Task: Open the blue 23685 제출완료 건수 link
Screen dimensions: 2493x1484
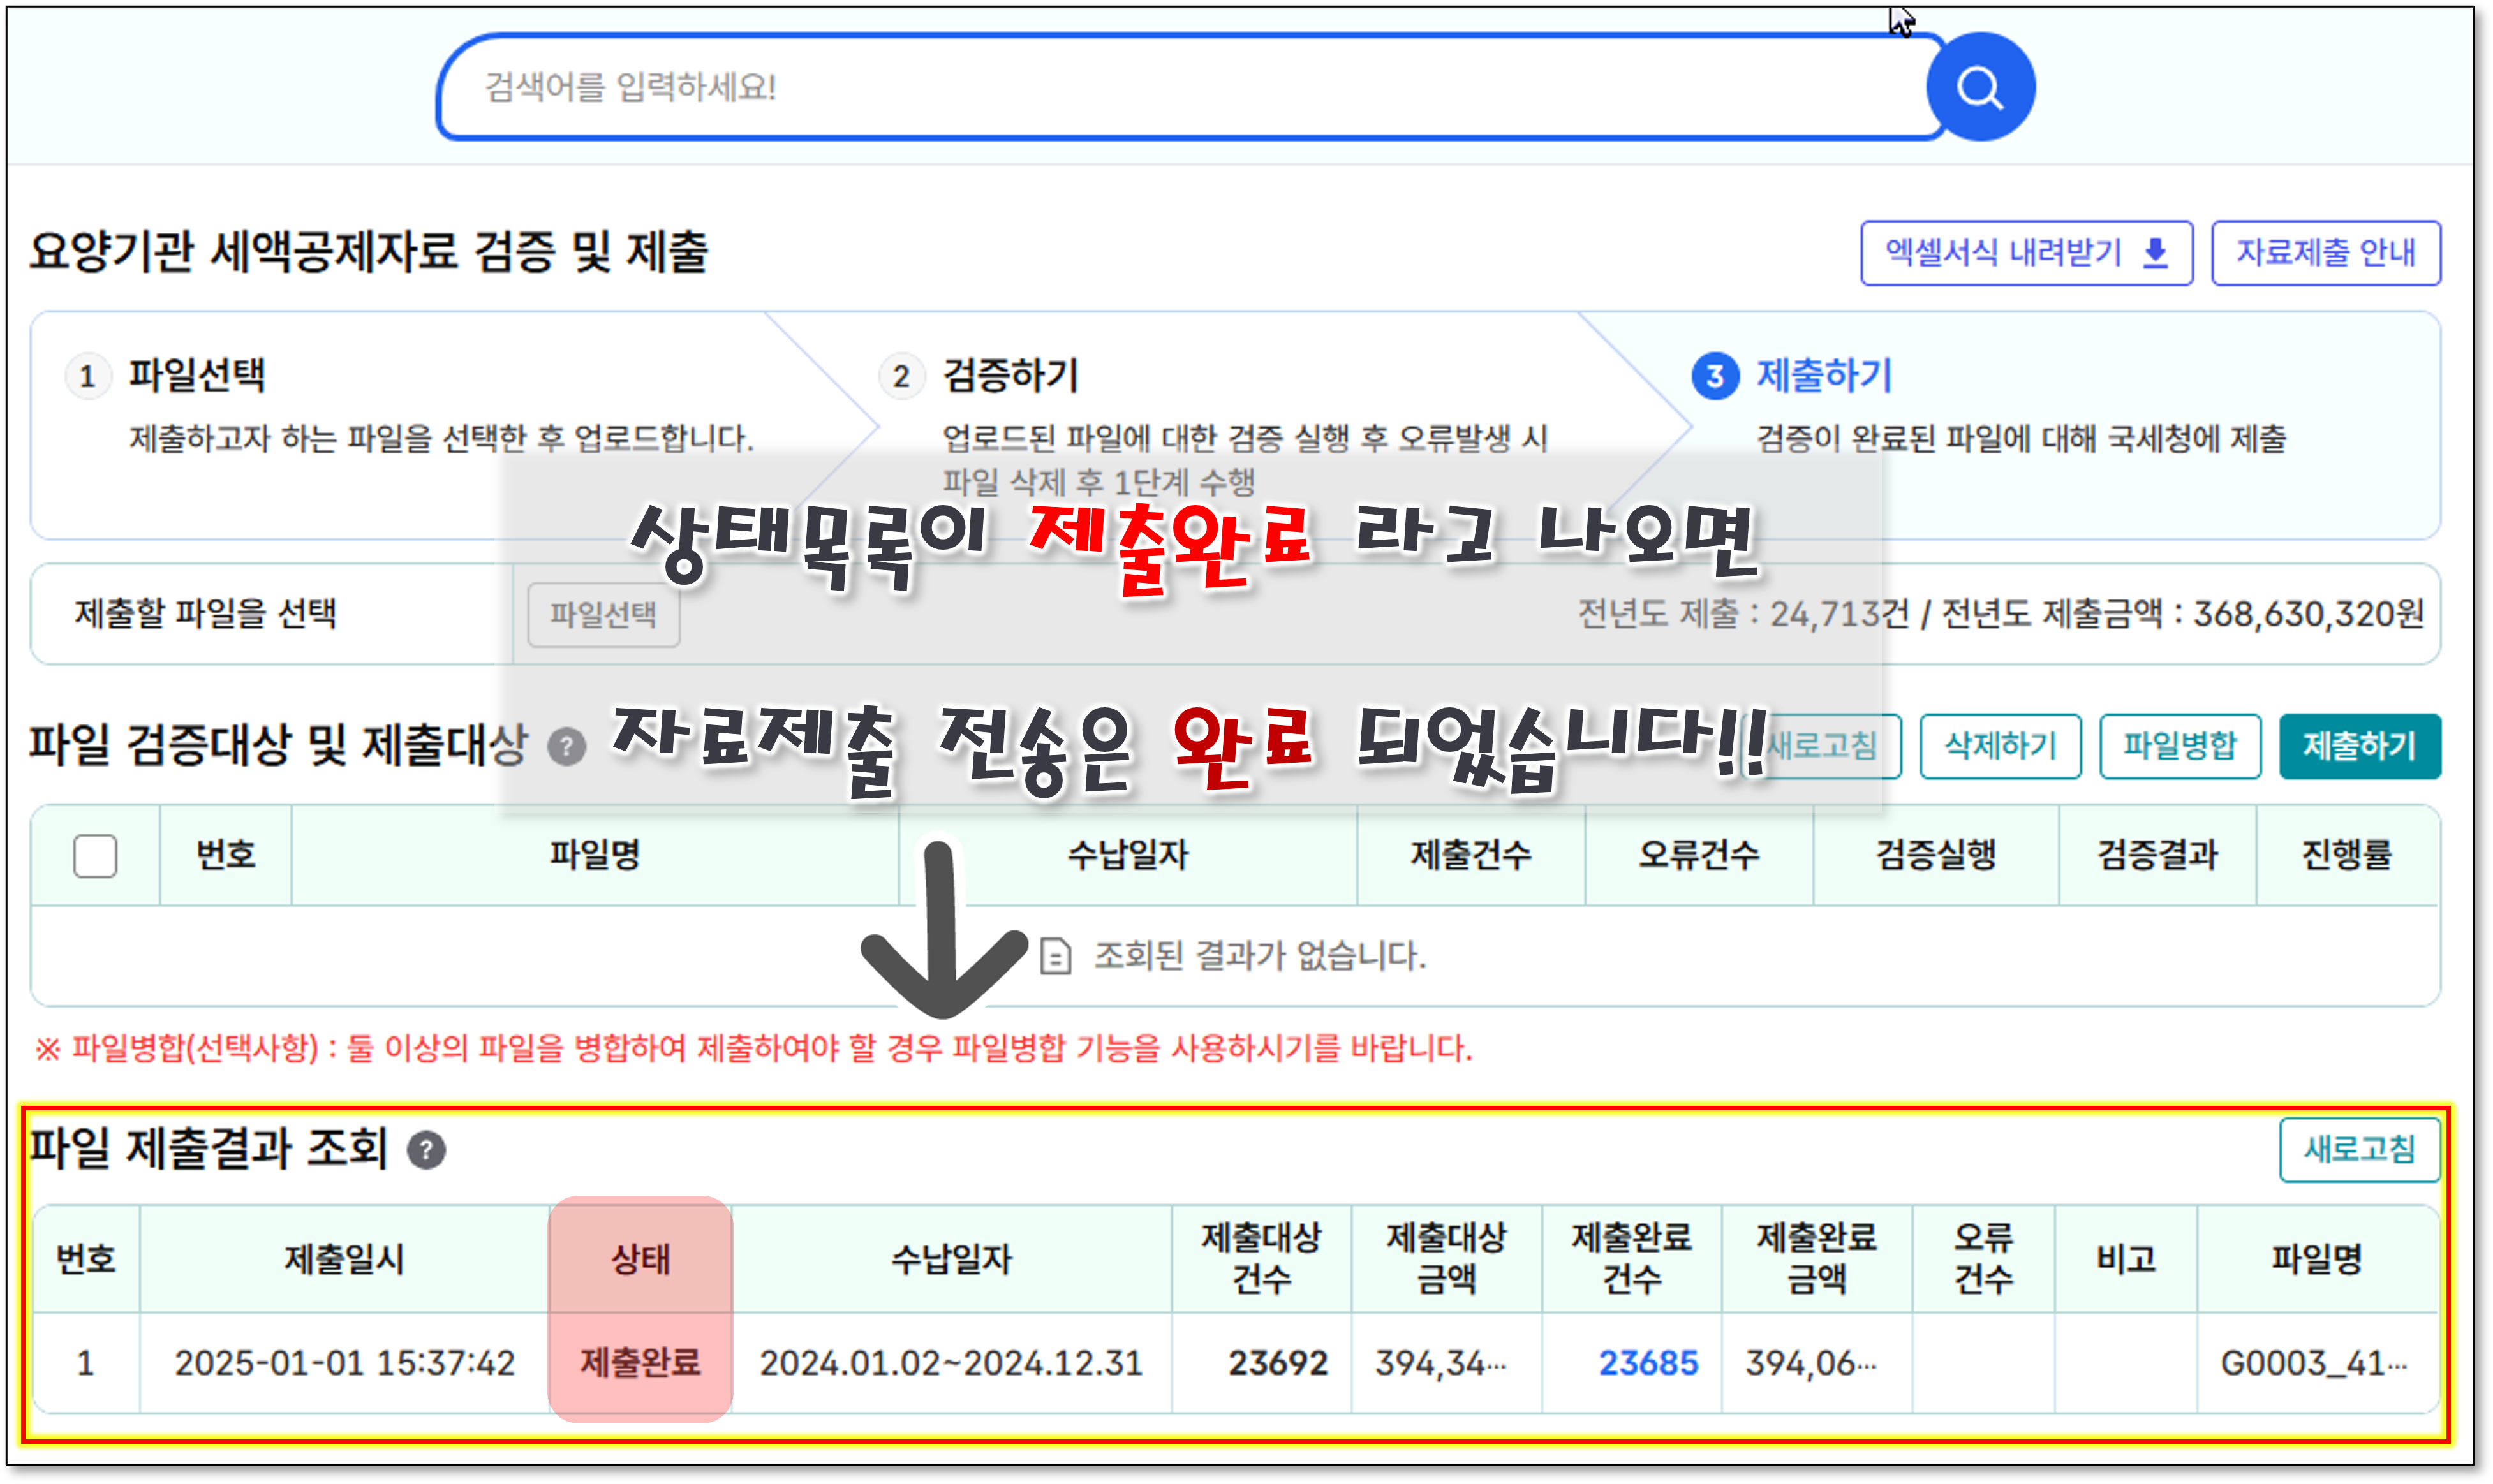Action: tap(1648, 1363)
